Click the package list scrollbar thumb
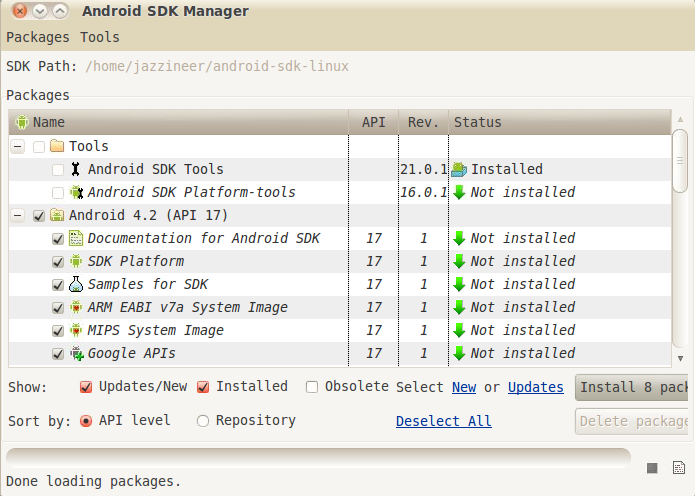This screenshot has height=496, width=695. 680,161
